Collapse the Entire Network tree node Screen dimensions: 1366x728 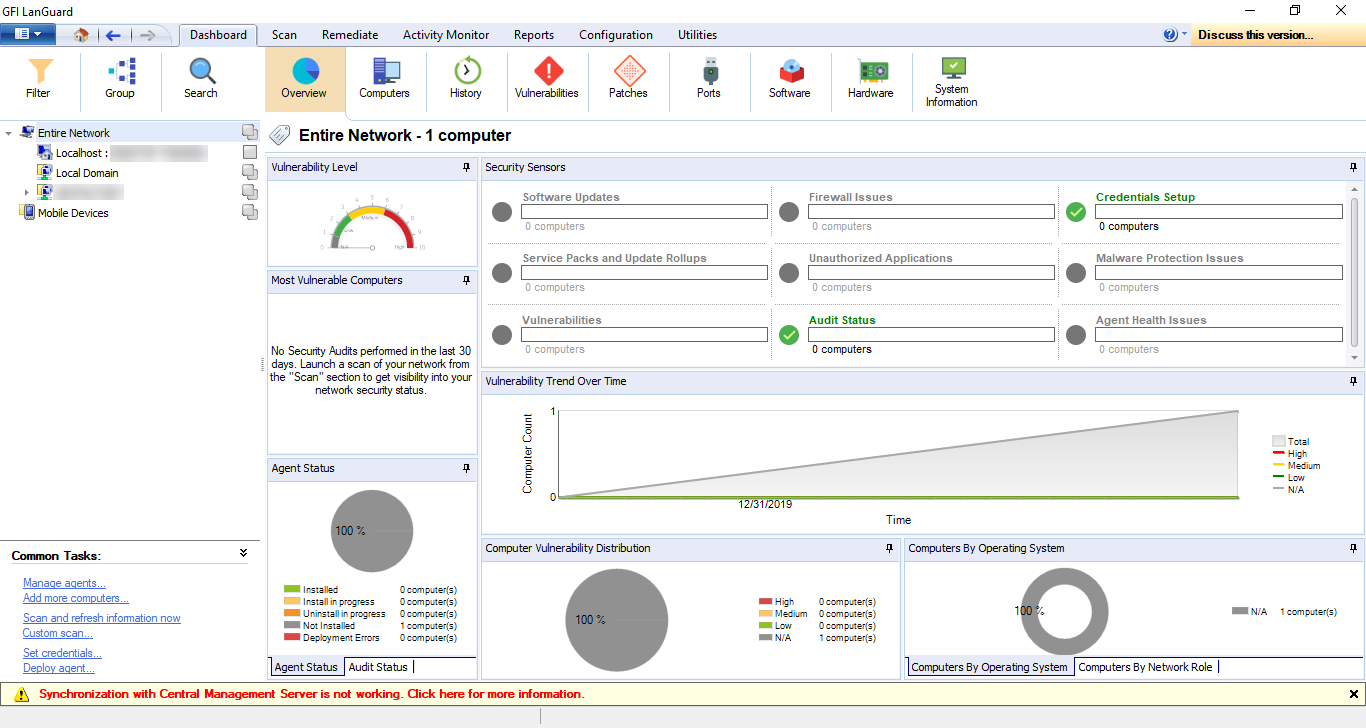click(x=9, y=133)
